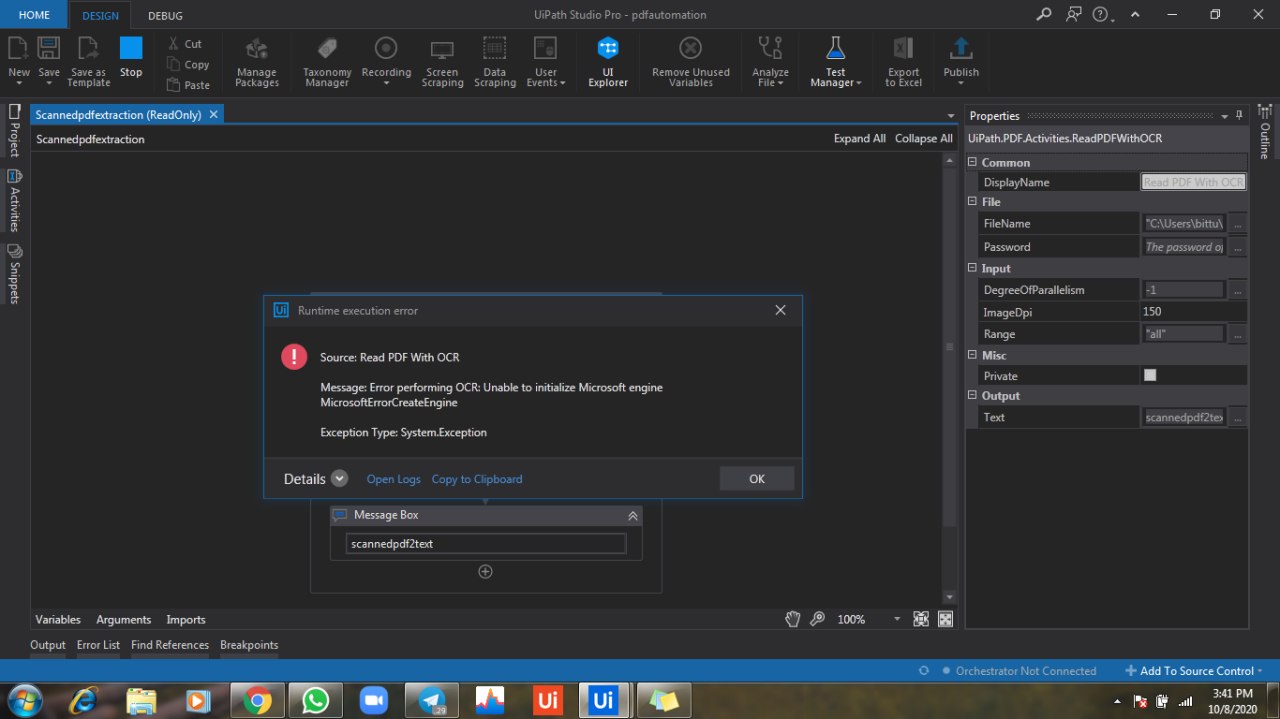
Task: Open UI Explorer
Action: point(607,62)
